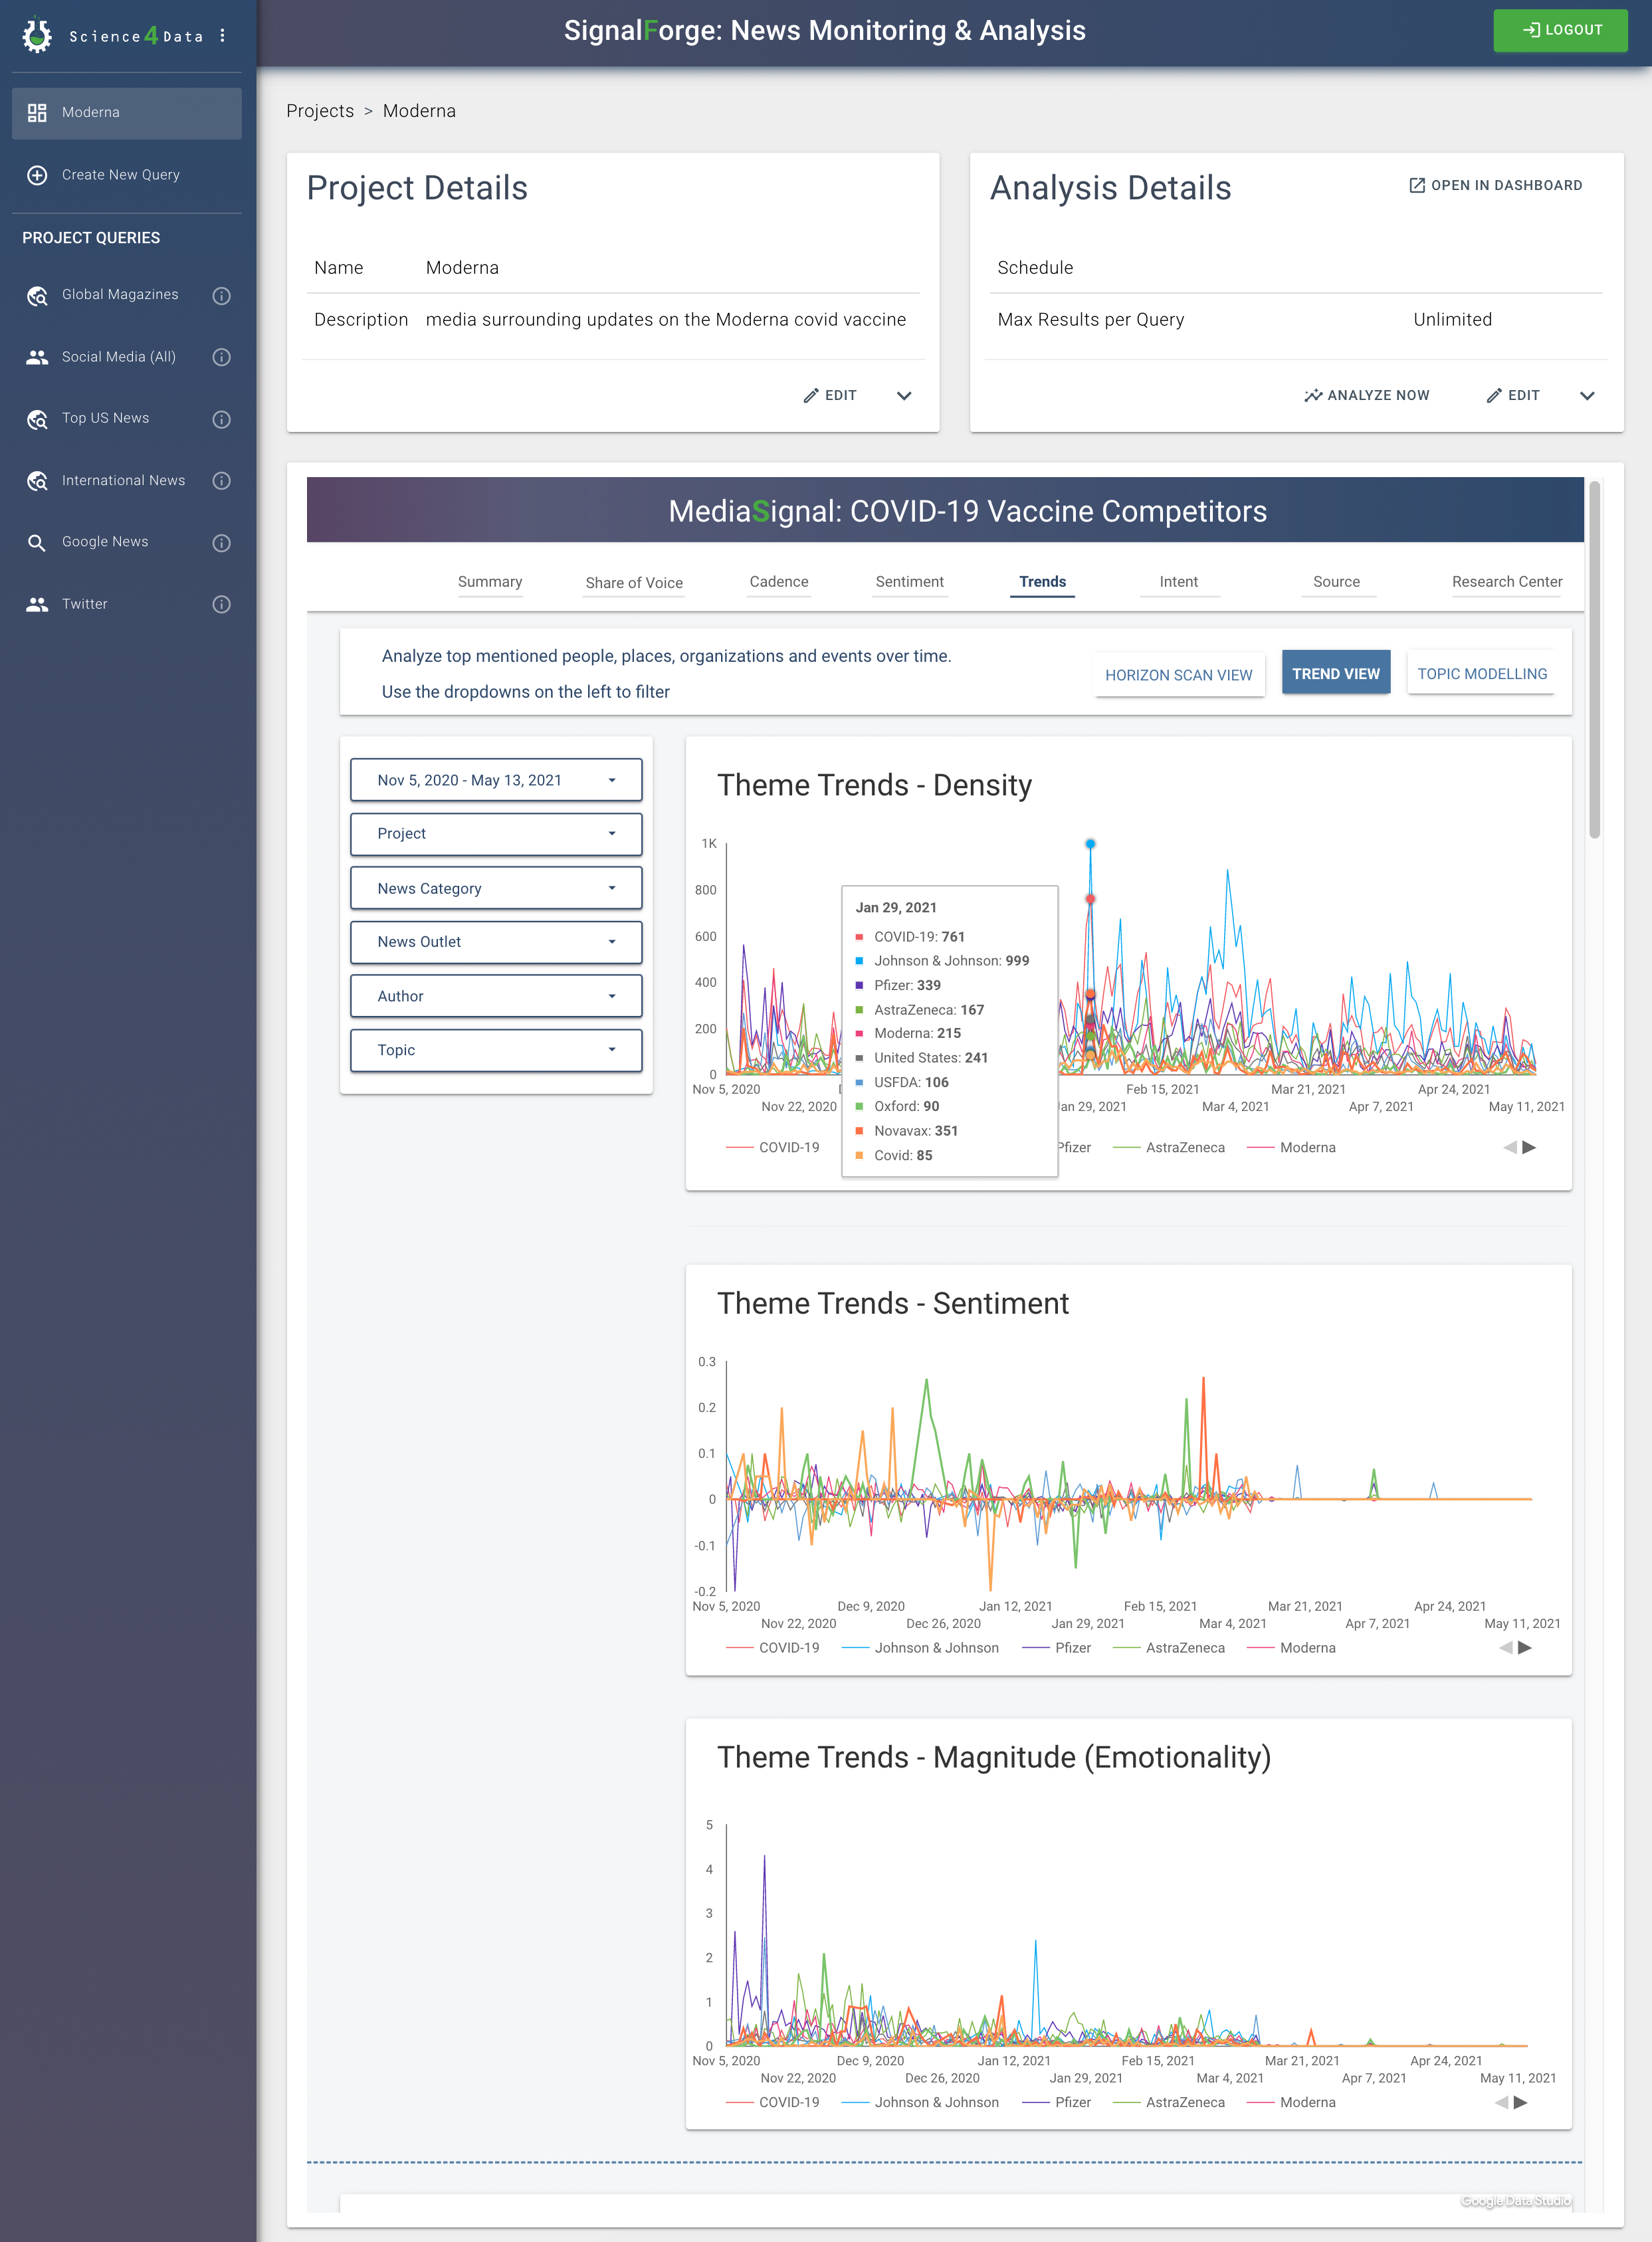This screenshot has width=1652, height=2242.
Task: Switch to the Sentiment tab
Action: [909, 582]
